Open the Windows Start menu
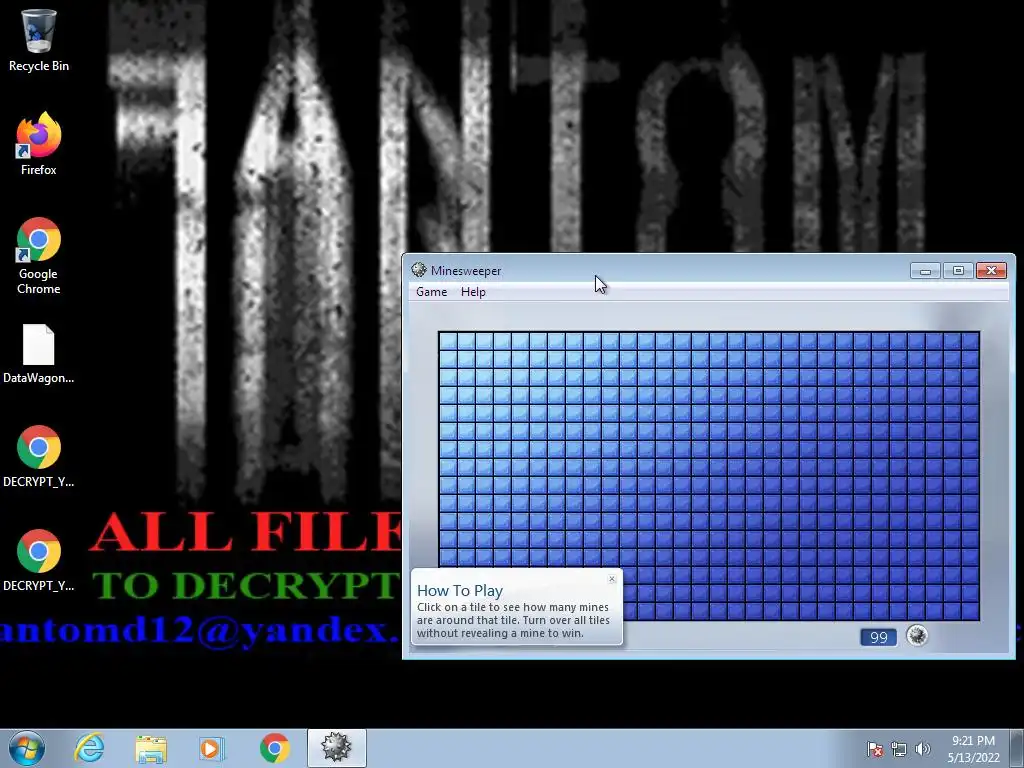This screenshot has height=768, width=1024. pos(27,748)
